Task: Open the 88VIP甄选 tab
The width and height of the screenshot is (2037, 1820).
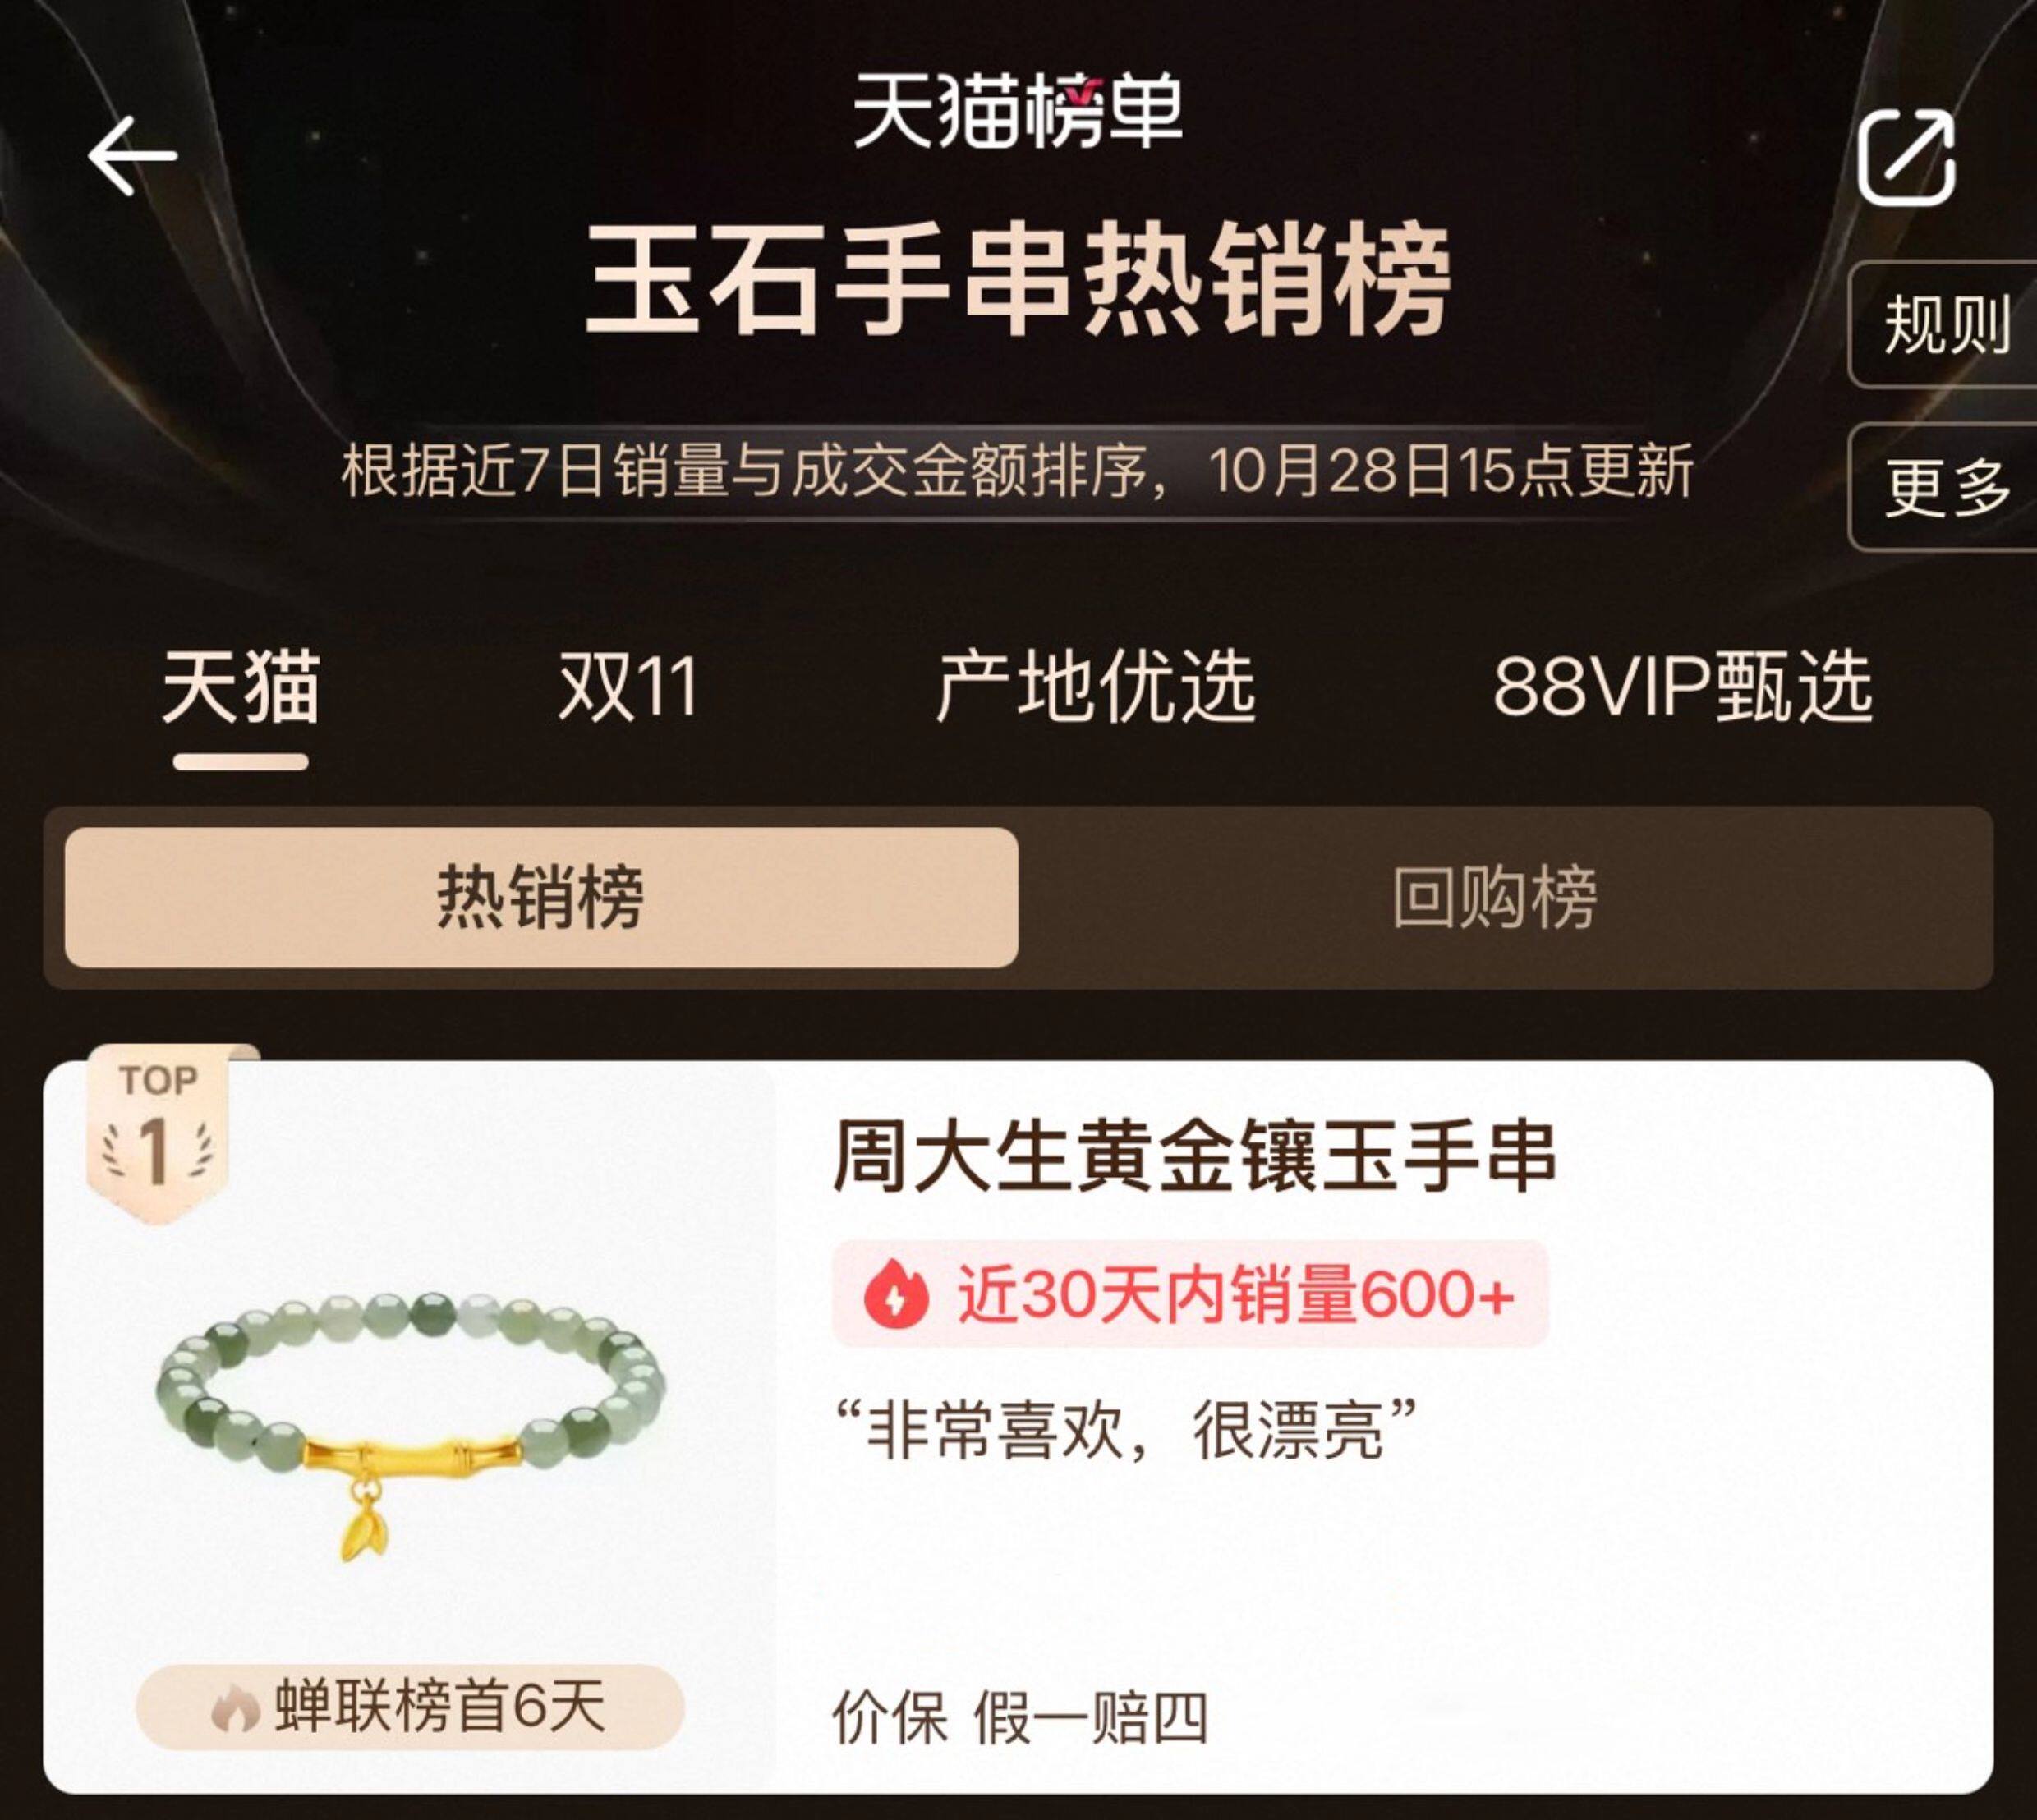Action: (x=1683, y=687)
